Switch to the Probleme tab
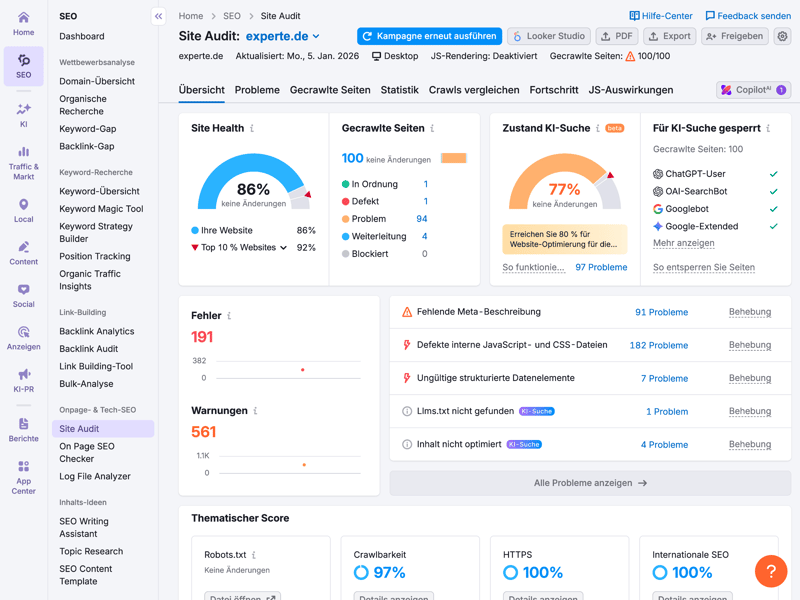This screenshot has width=800, height=600. point(257,90)
